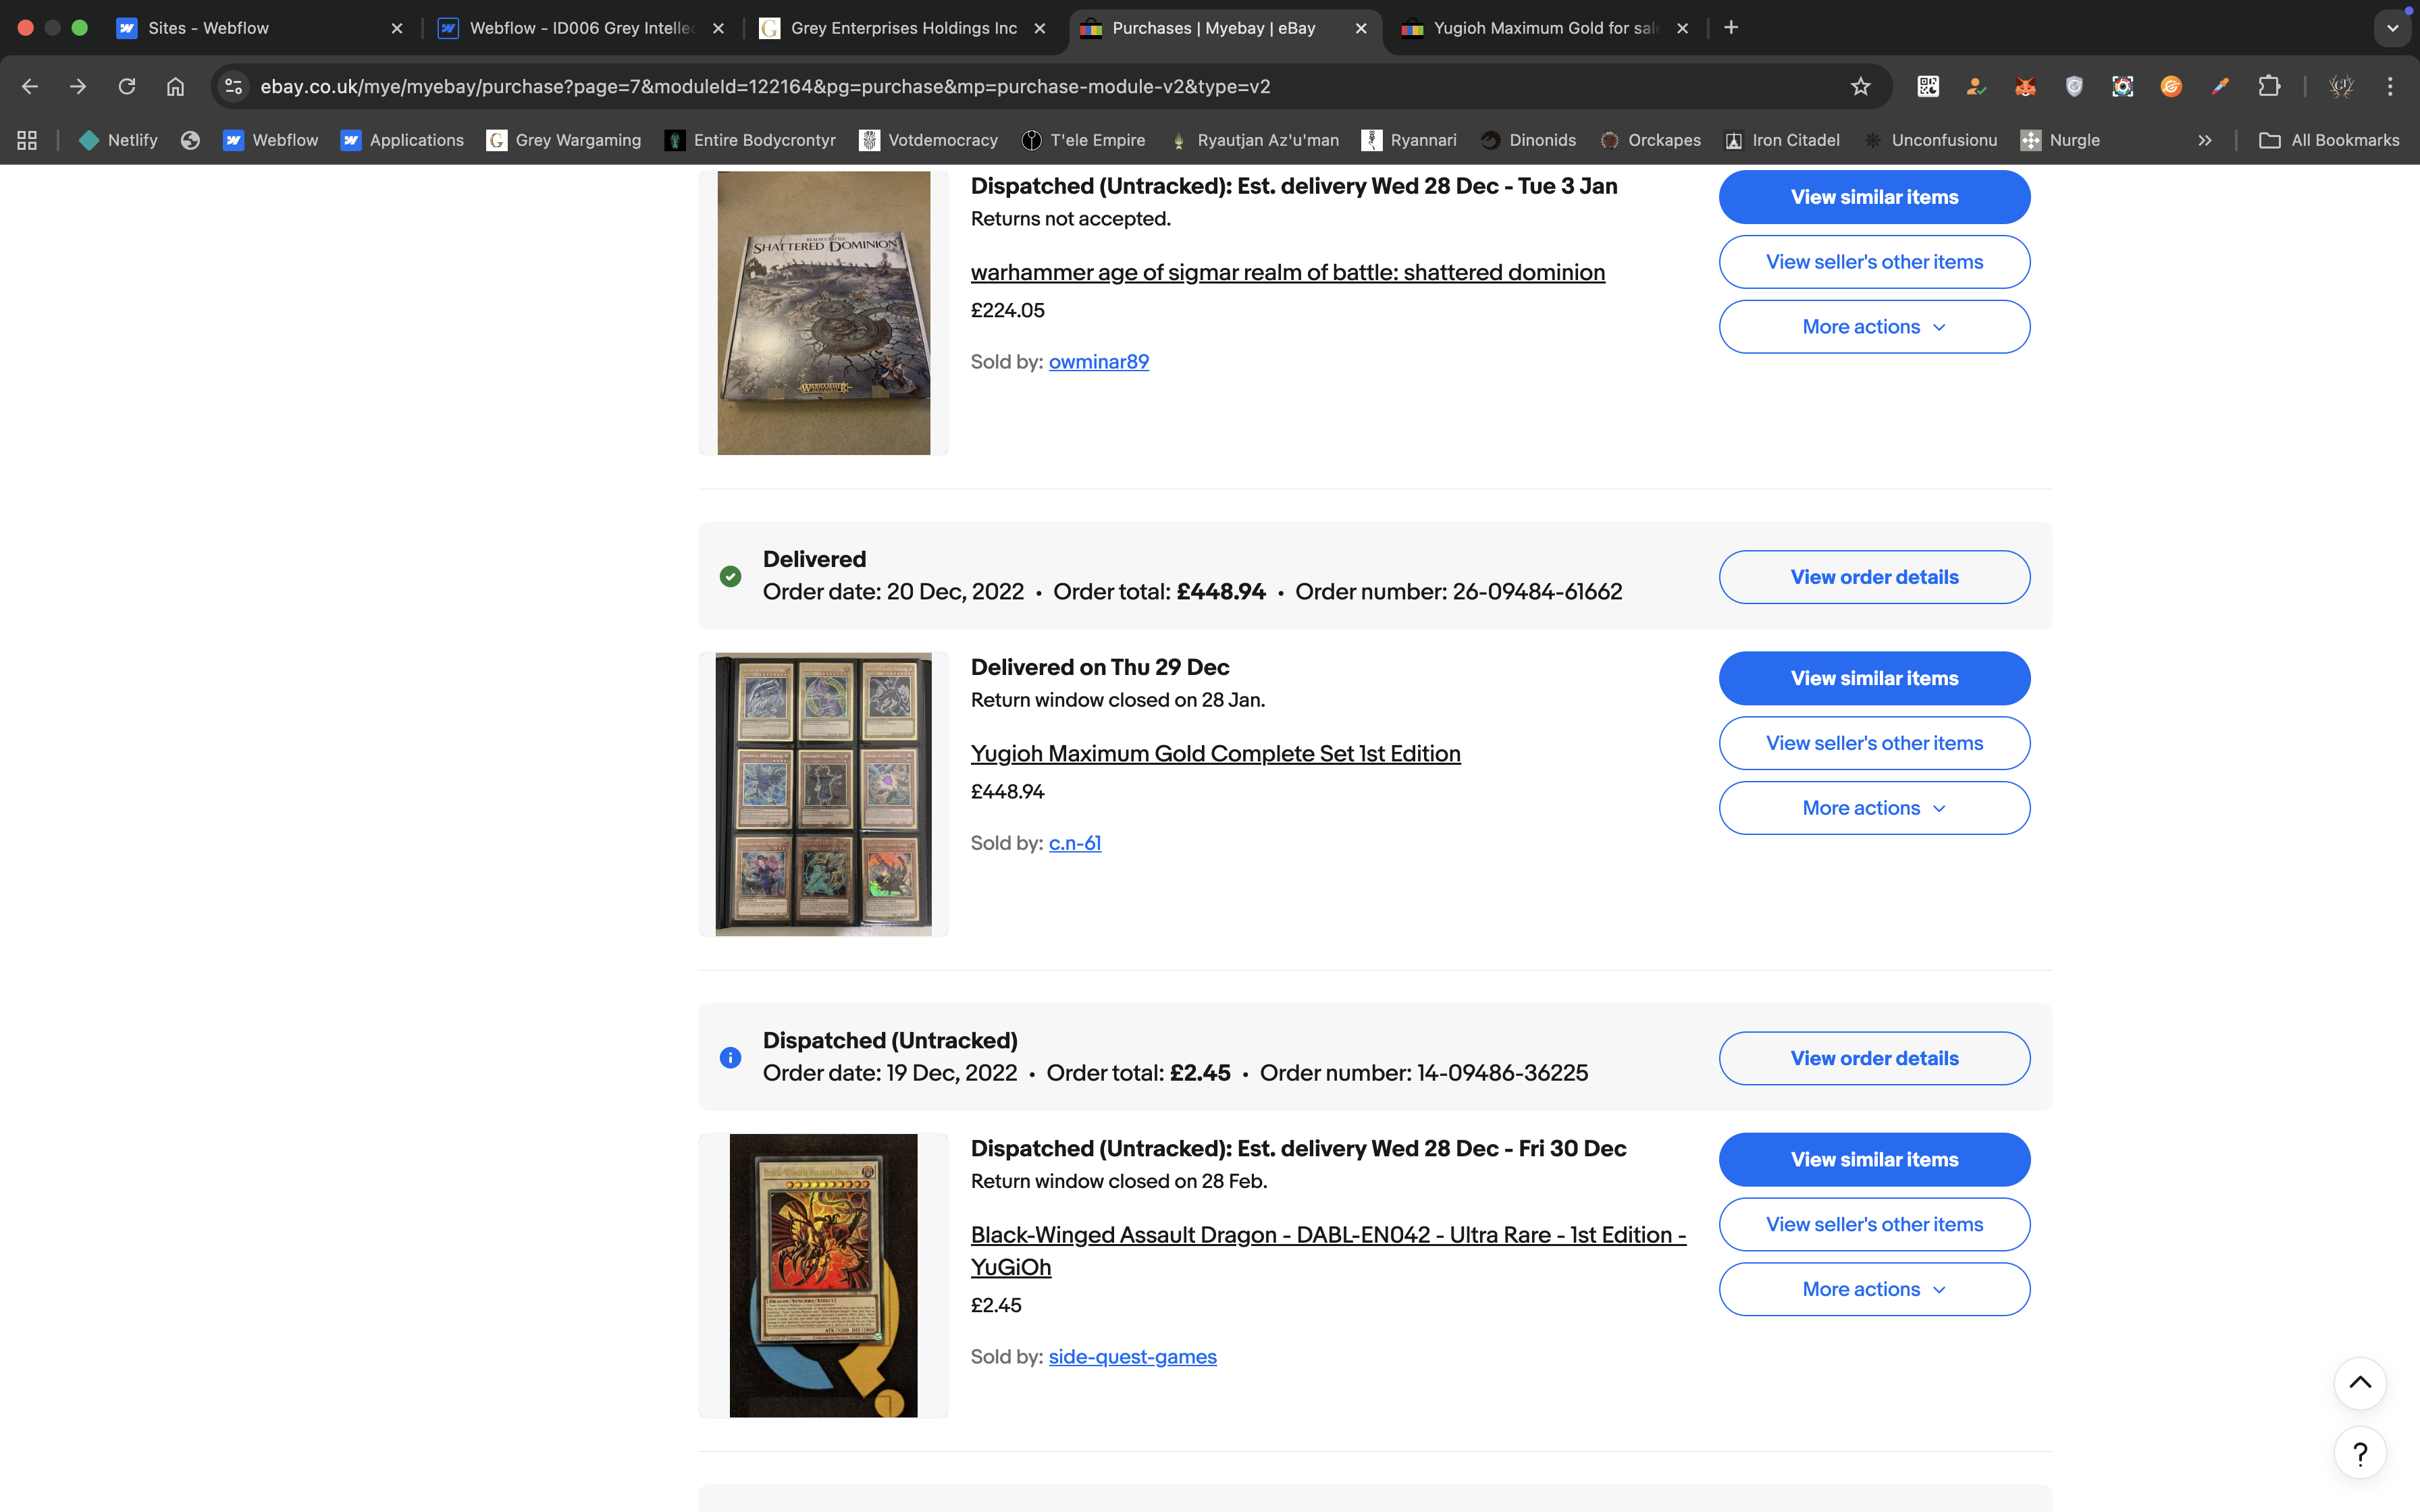Open seller link side-quest-games
This screenshot has height=1512, width=2420.
pos(1132,1357)
